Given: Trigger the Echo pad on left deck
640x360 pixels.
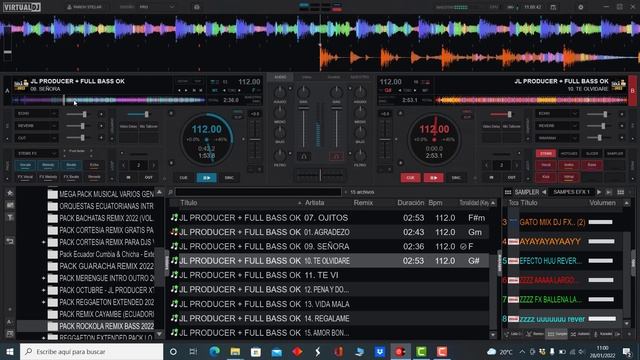Looking at the screenshot, I should 94,165.
